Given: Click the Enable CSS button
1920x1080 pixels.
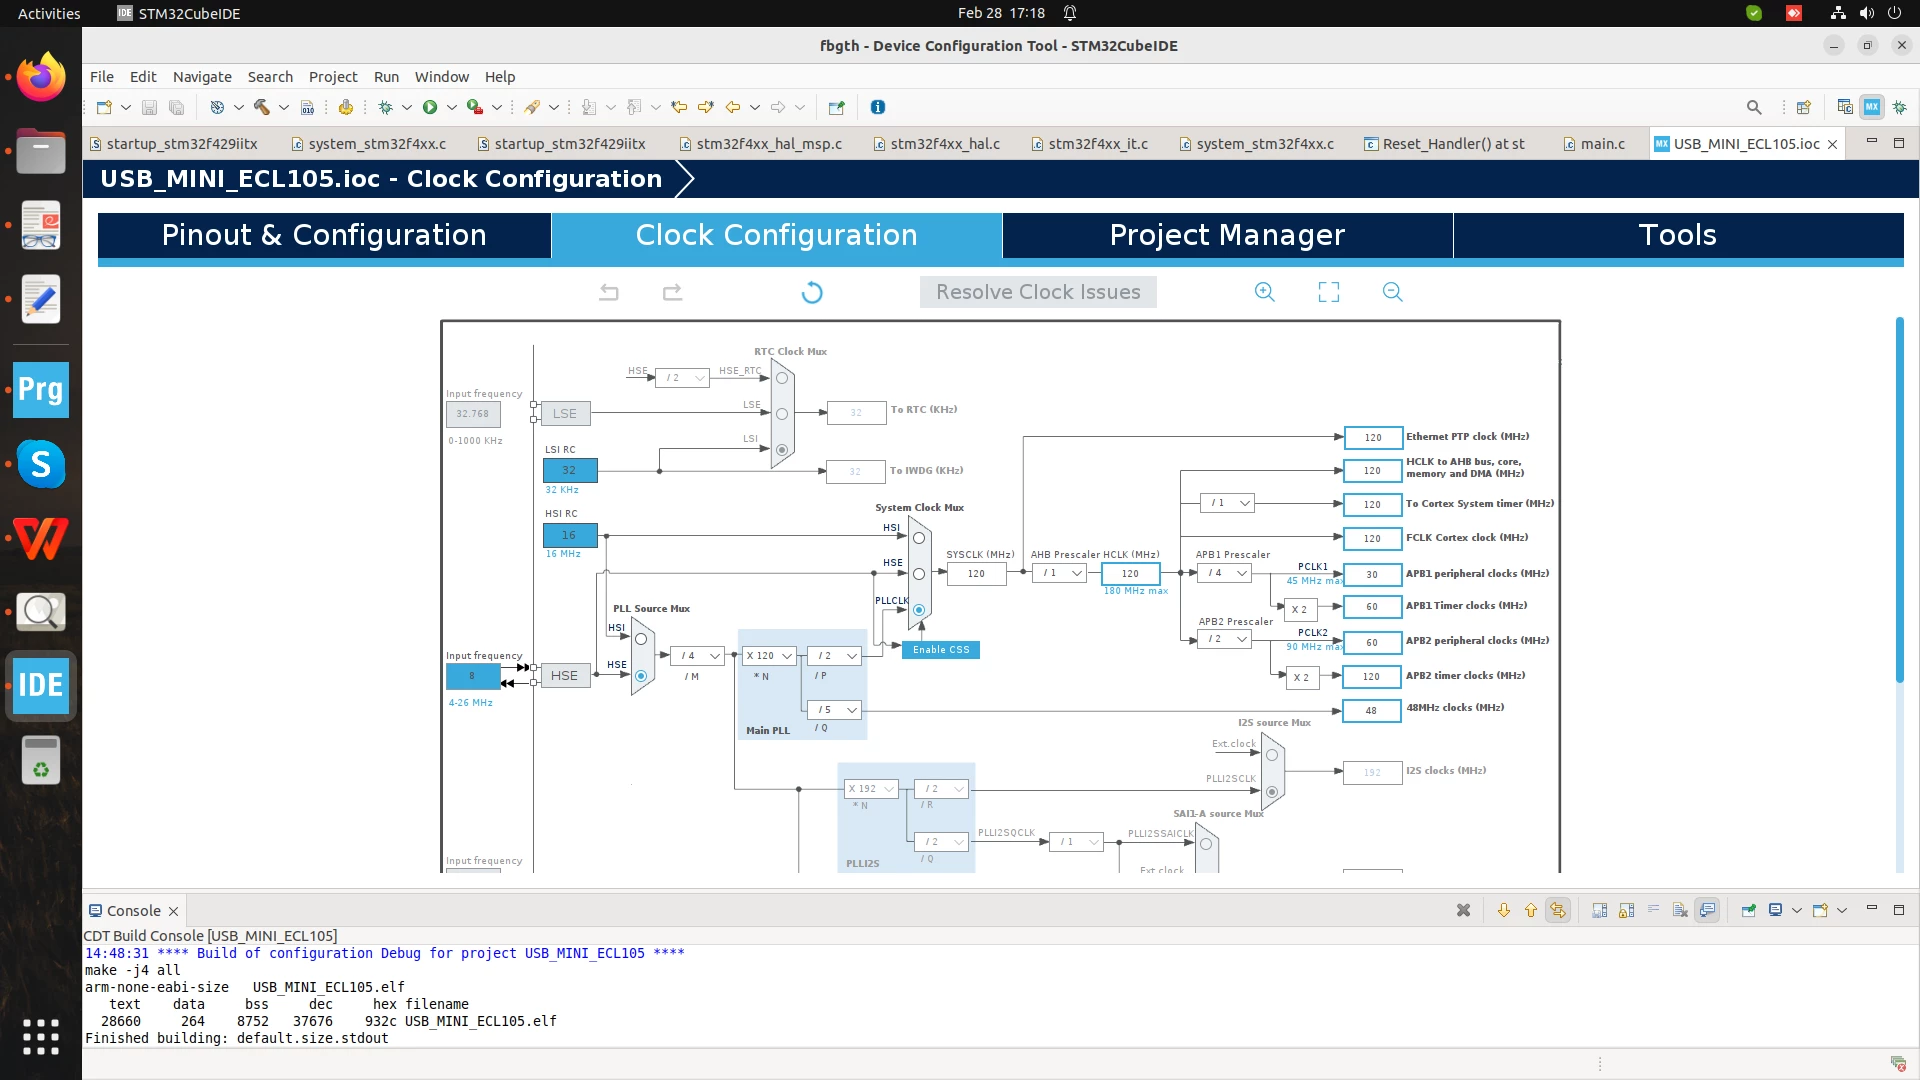Looking at the screenshot, I should coord(941,650).
